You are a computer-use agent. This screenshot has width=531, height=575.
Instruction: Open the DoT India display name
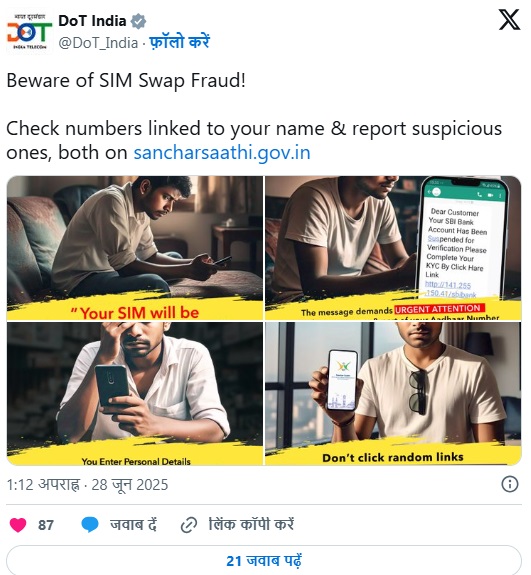pyautogui.click(x=92, y=21)
